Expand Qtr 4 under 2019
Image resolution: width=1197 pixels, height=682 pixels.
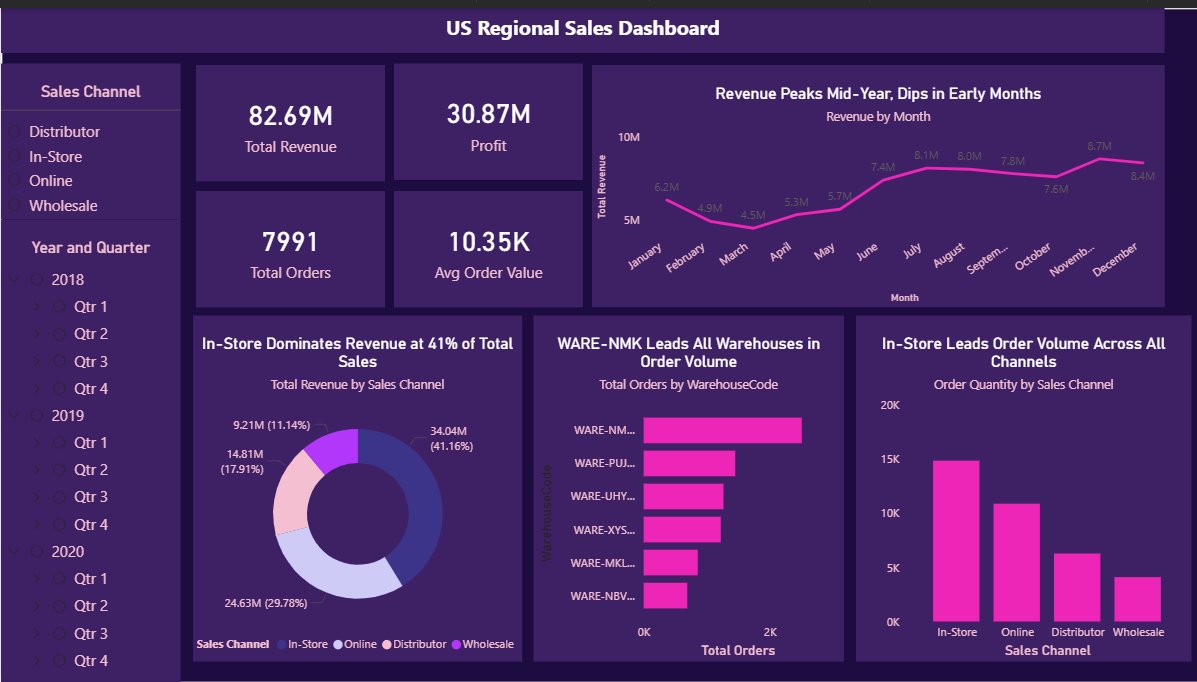[x=37, y=525]
